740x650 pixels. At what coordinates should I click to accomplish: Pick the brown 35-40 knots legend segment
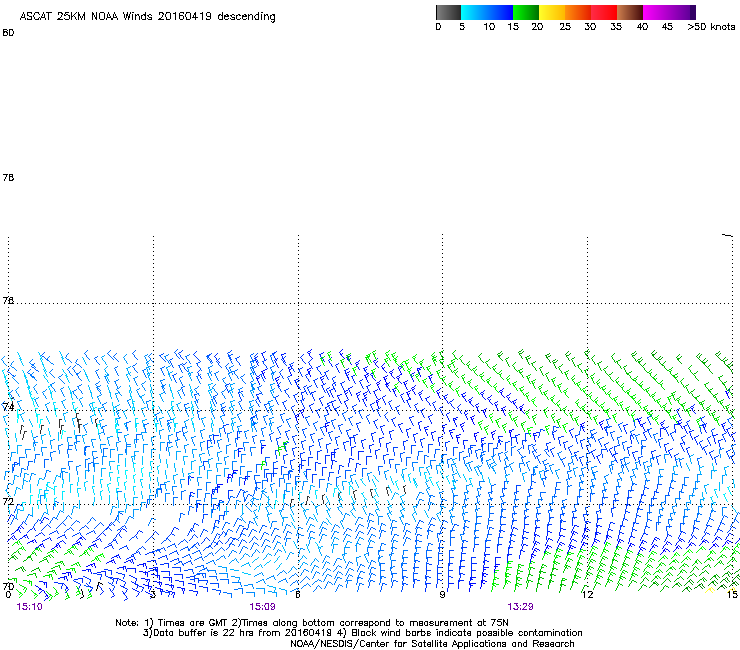pyautogui.click(x=630, y=12)
